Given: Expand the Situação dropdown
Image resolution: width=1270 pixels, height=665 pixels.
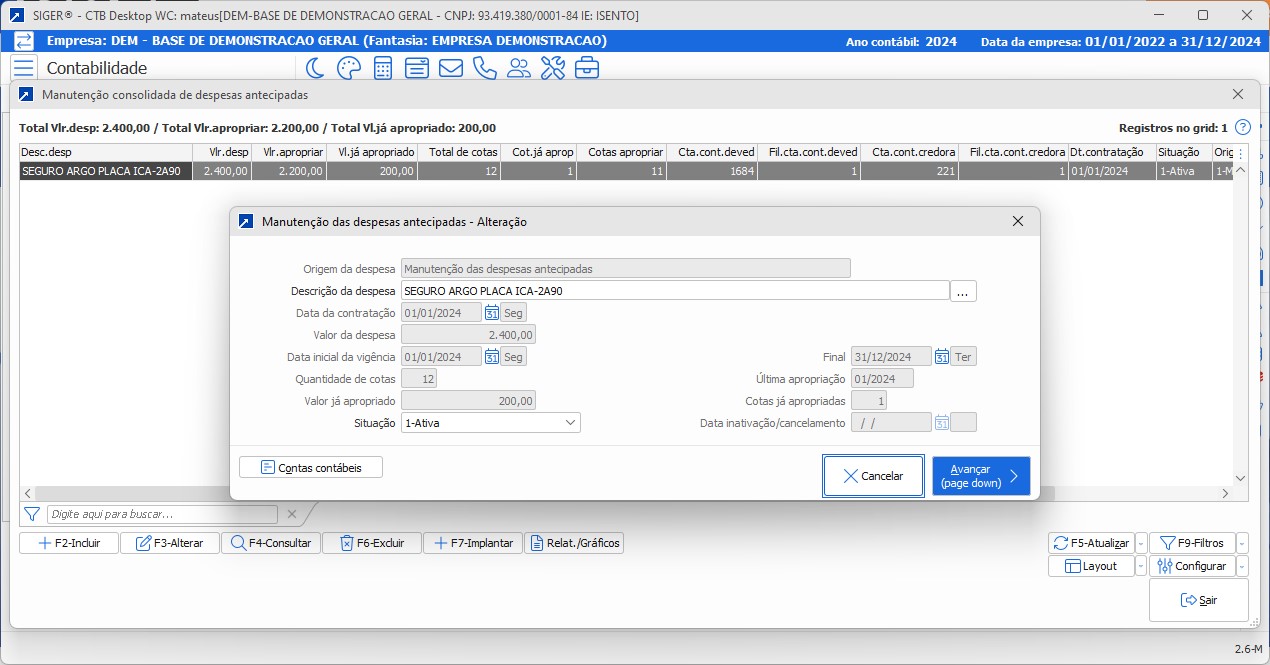Looking at the screenshot, I should (570, 423).
